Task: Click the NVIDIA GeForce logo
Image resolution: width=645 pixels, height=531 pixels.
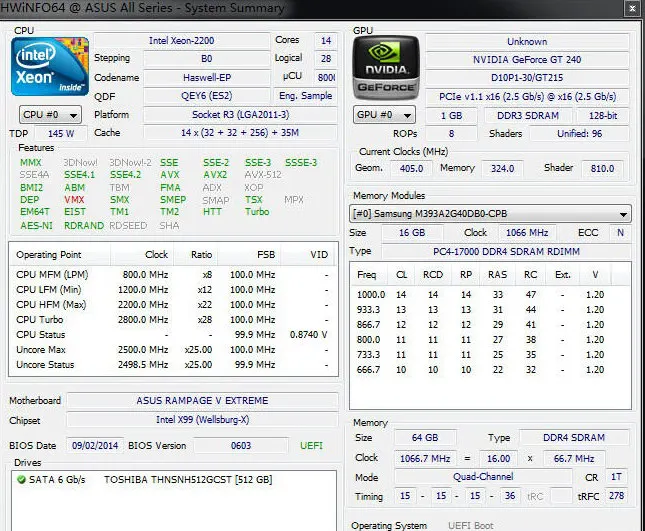Action: pos(385,68)
